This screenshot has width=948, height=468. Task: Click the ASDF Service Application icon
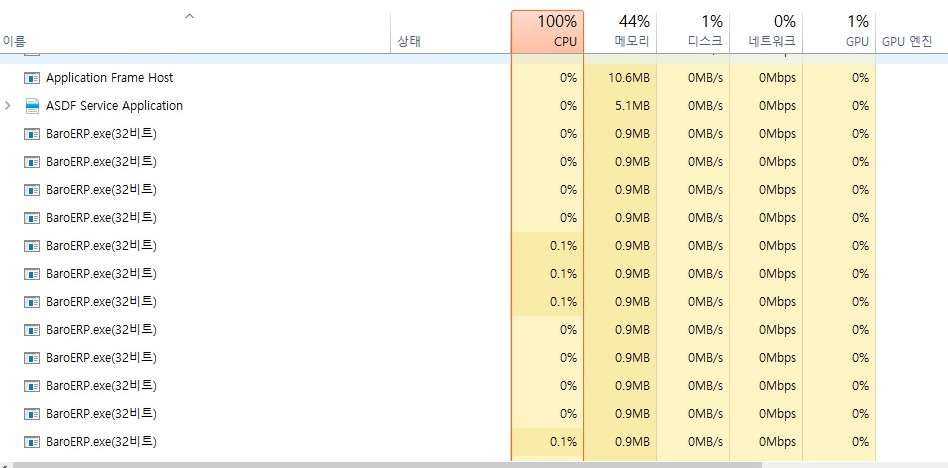(x=31, y=106)
